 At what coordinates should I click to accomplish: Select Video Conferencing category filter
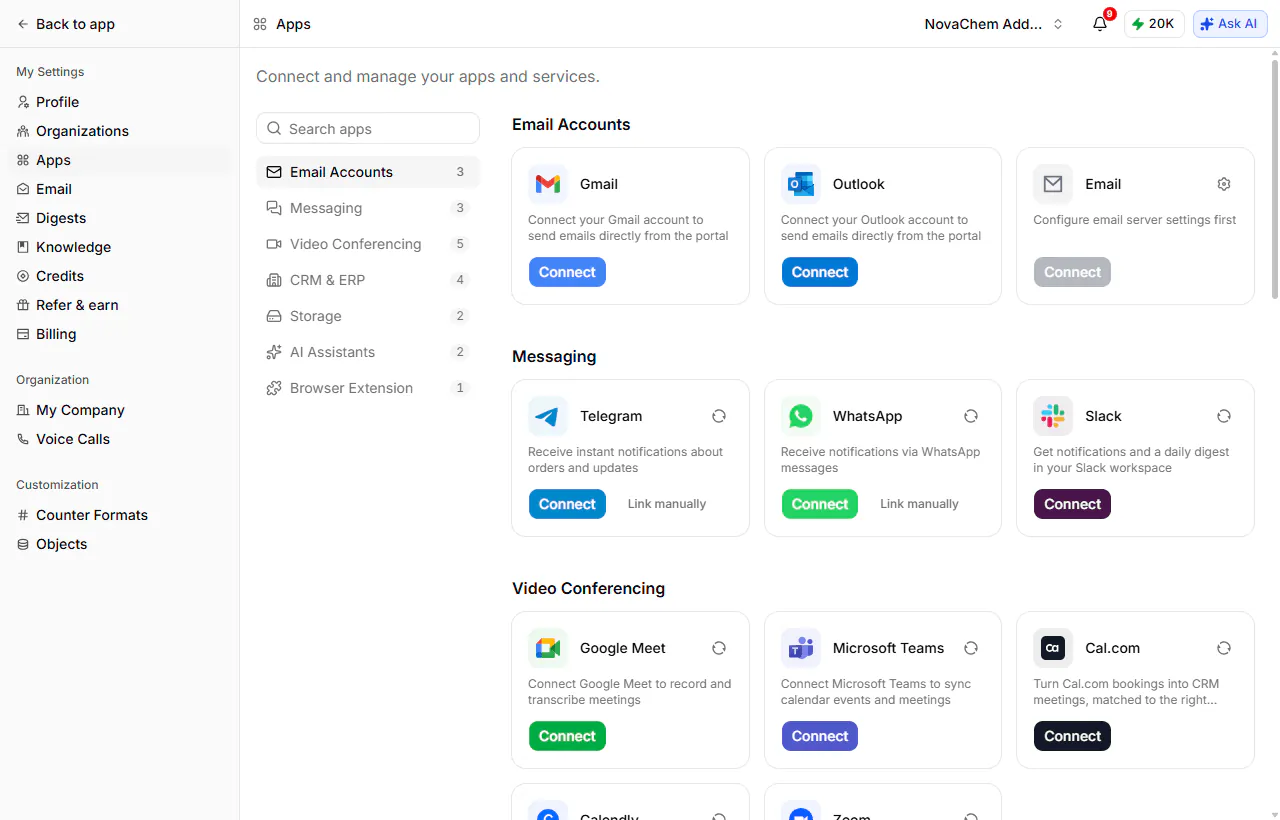pyautogui.click(x=368, y=244)
